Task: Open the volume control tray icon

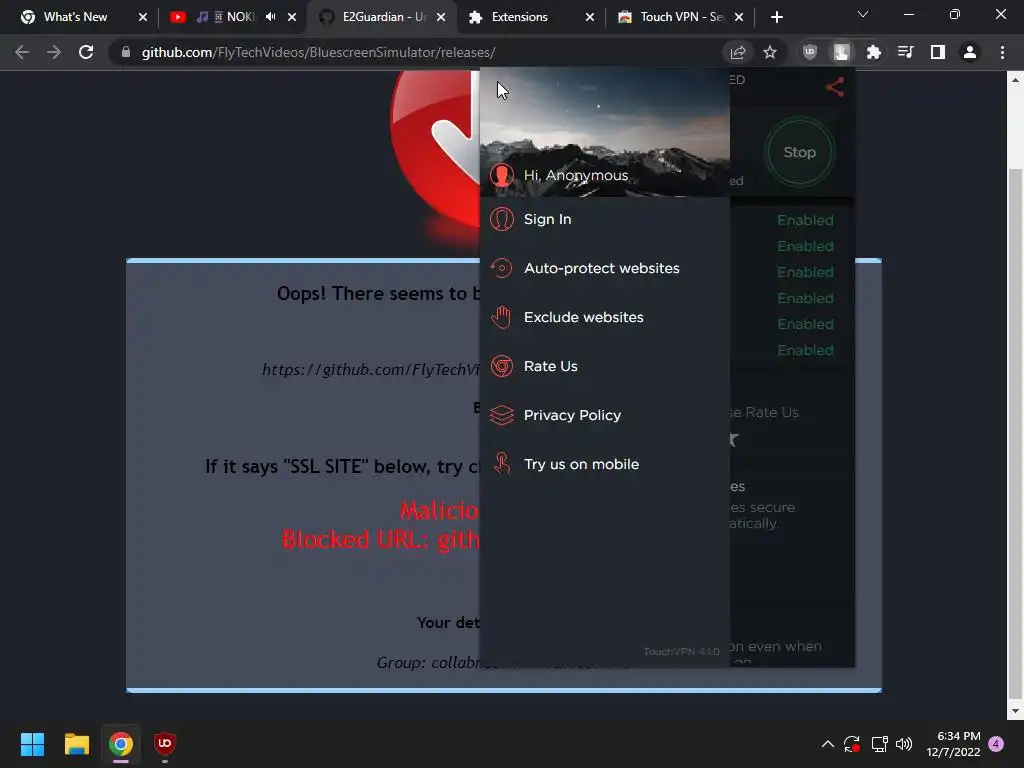Action: 904,744
